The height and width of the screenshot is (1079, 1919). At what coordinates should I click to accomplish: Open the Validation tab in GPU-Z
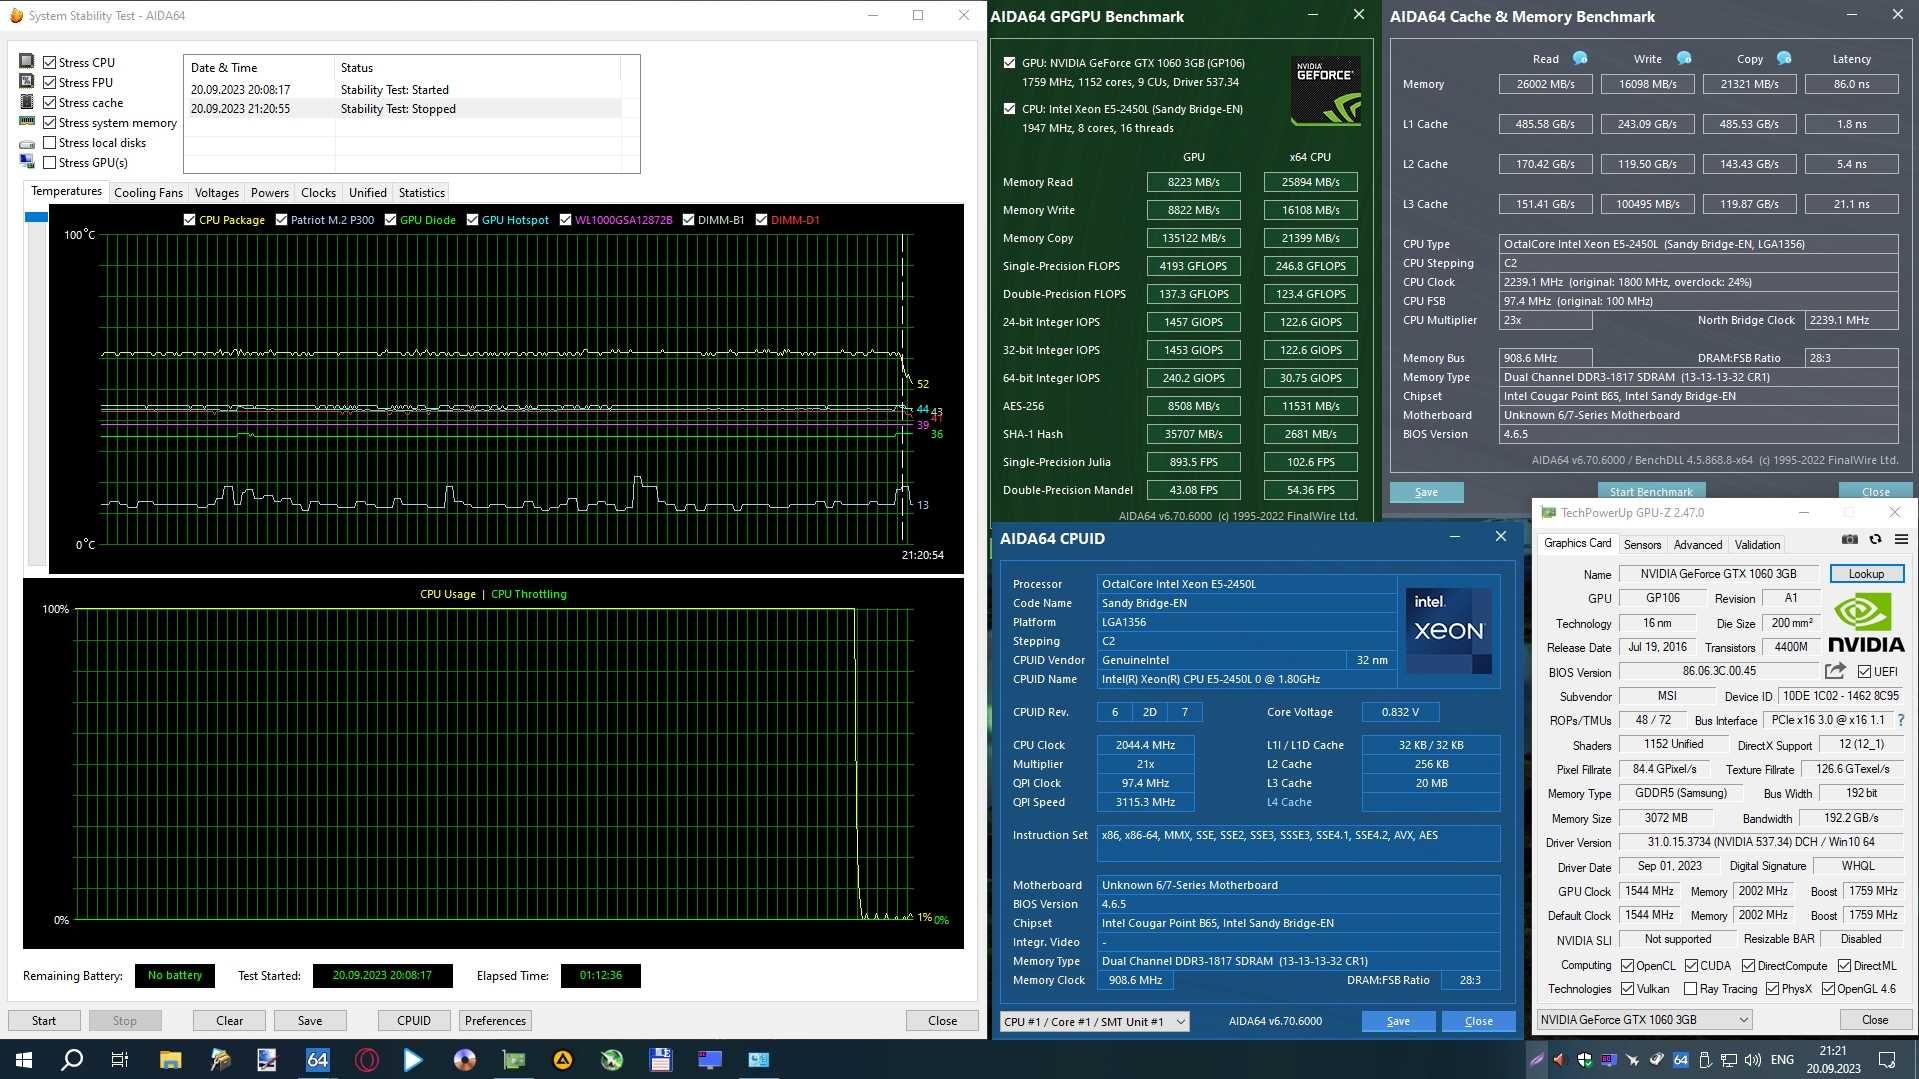point(1757,545)
